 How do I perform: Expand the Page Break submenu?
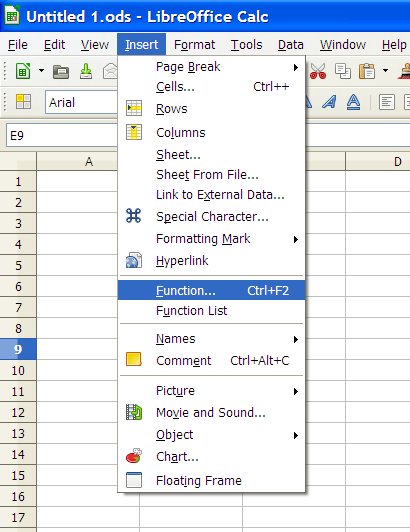pos(211,67)
